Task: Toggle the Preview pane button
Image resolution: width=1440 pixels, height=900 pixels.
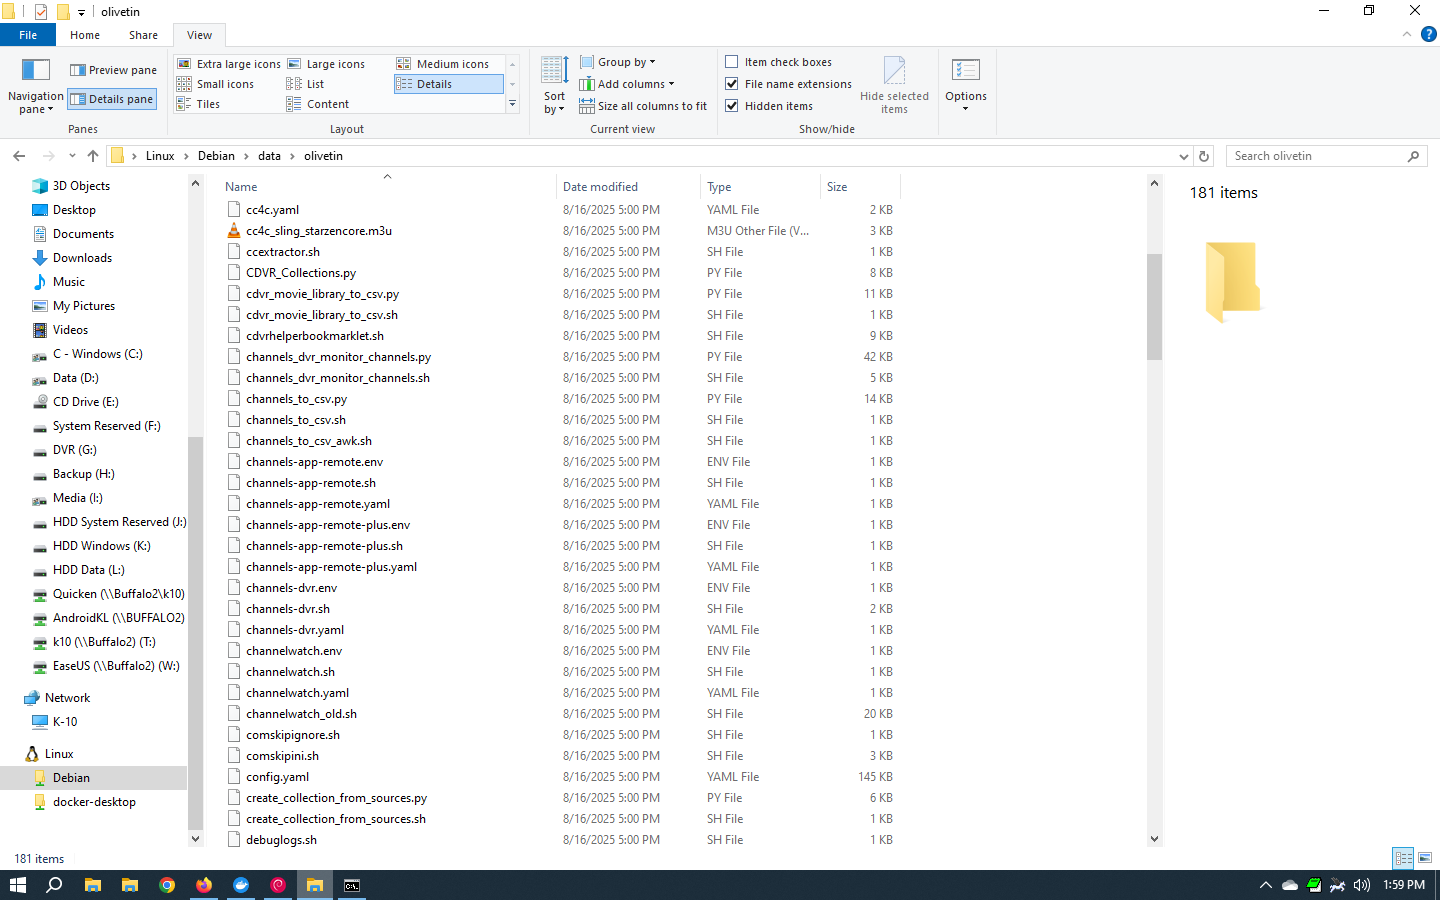Action: click(x=113, y=70)
